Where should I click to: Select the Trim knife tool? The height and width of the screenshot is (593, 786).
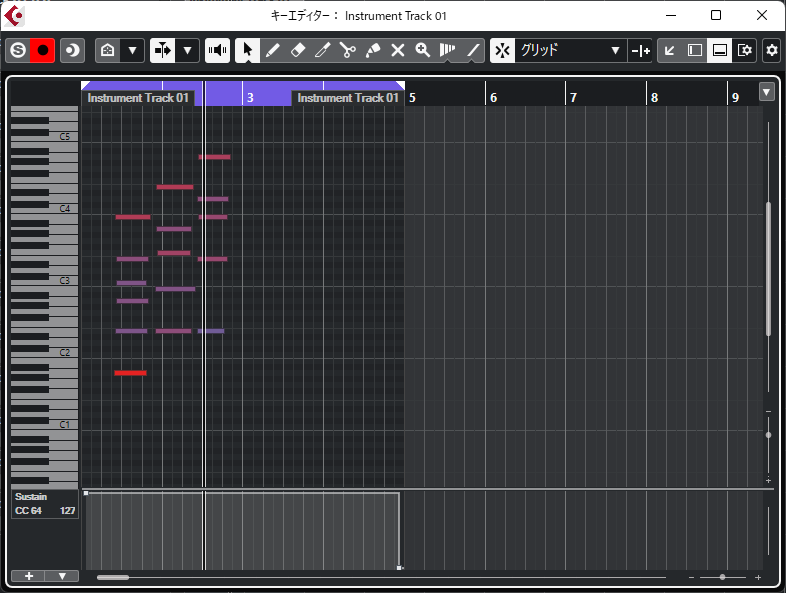[x=322, y=50]
